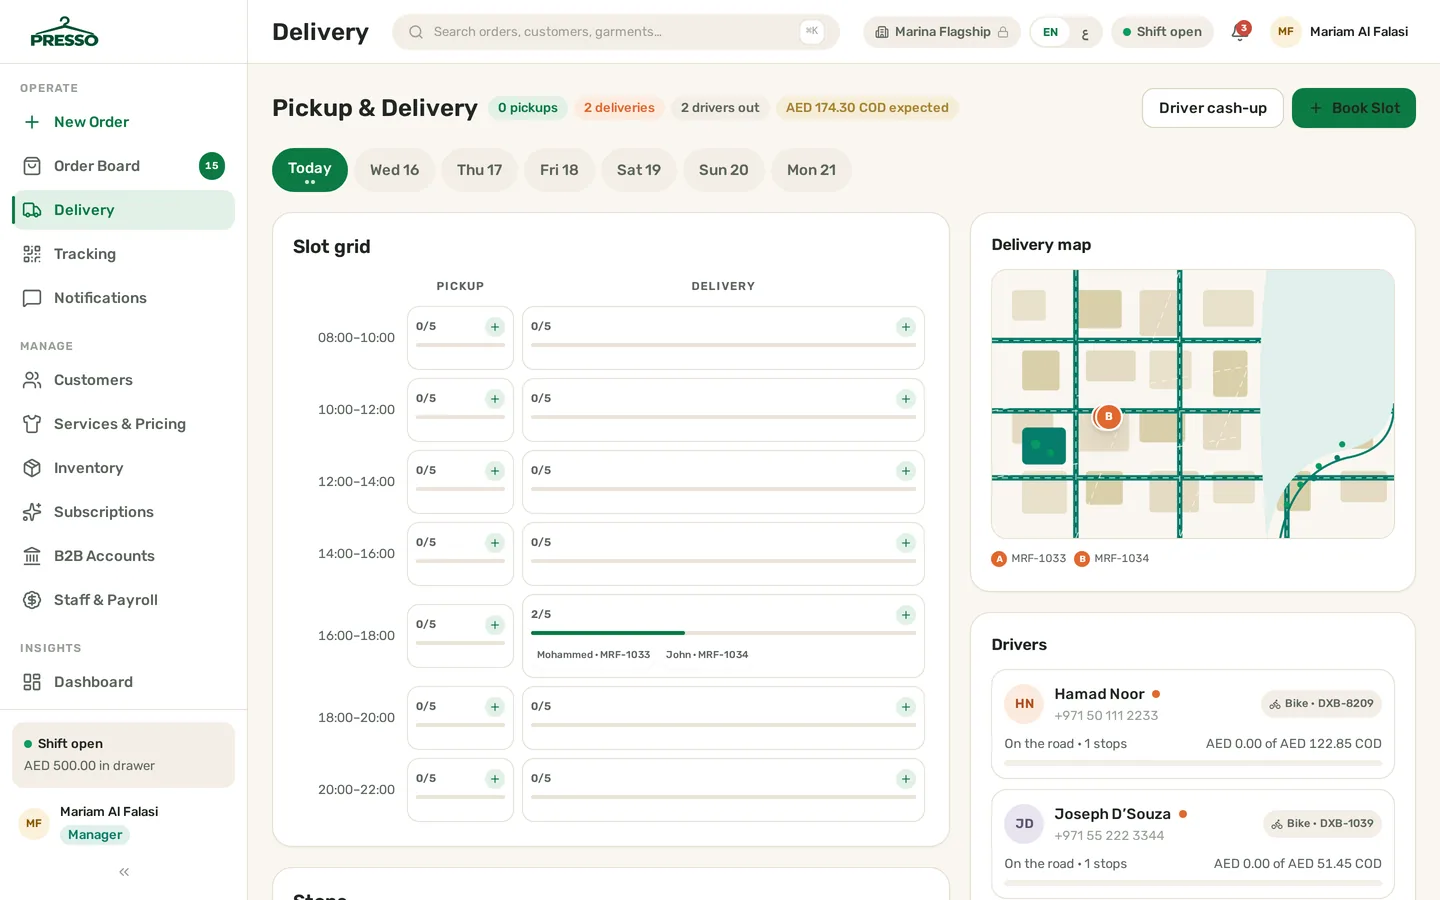Navigate to Inventory

[123, 468]
